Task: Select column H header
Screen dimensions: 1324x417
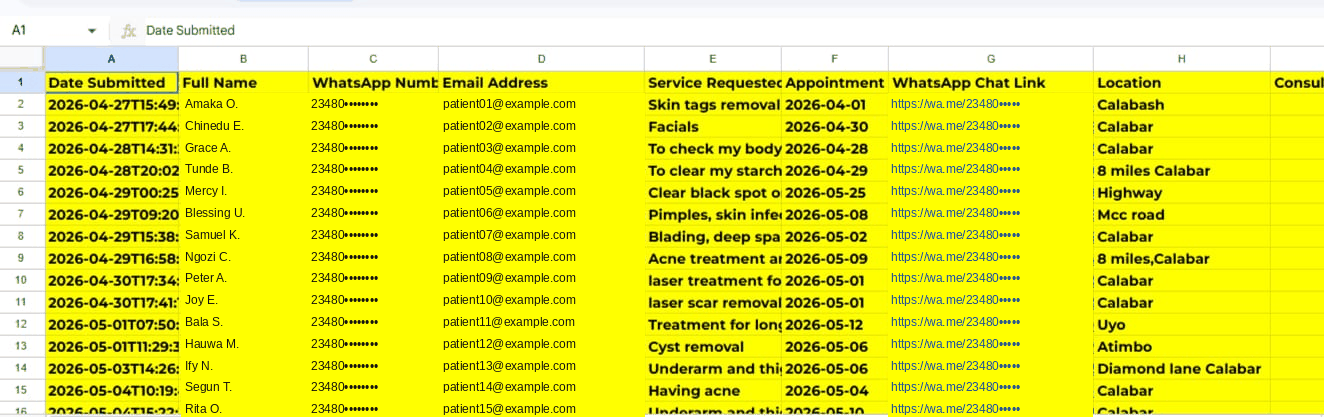Action: coord(1182,59)
